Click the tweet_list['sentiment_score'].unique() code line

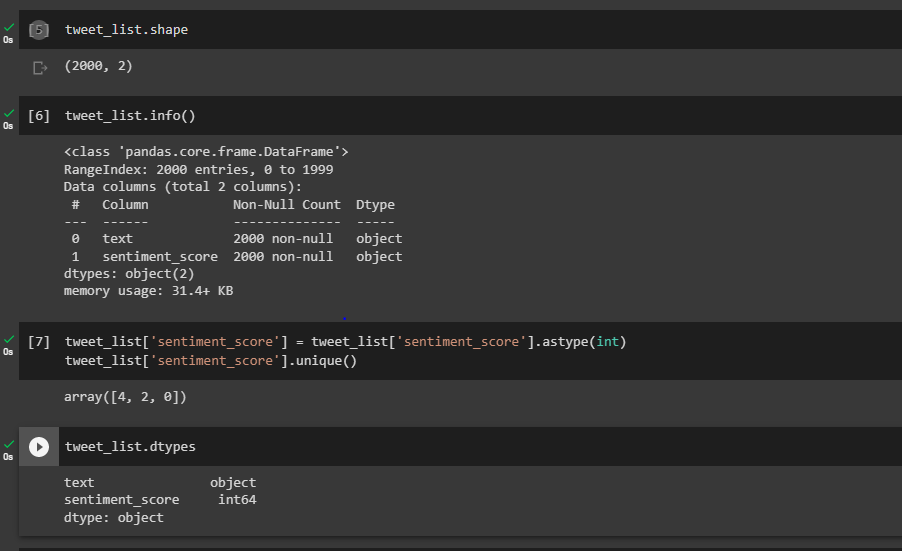click(x=211, y=361)
